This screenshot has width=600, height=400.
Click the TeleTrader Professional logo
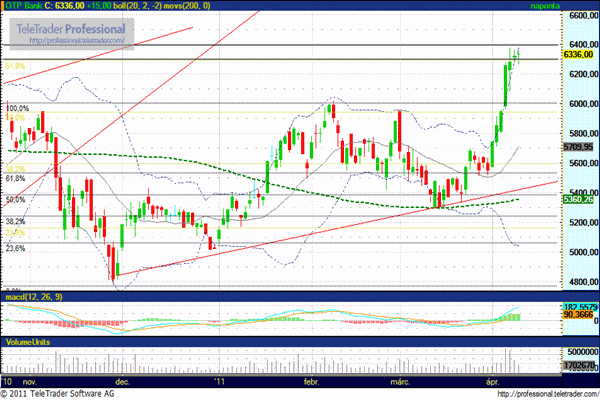click(x=68, y=30)
